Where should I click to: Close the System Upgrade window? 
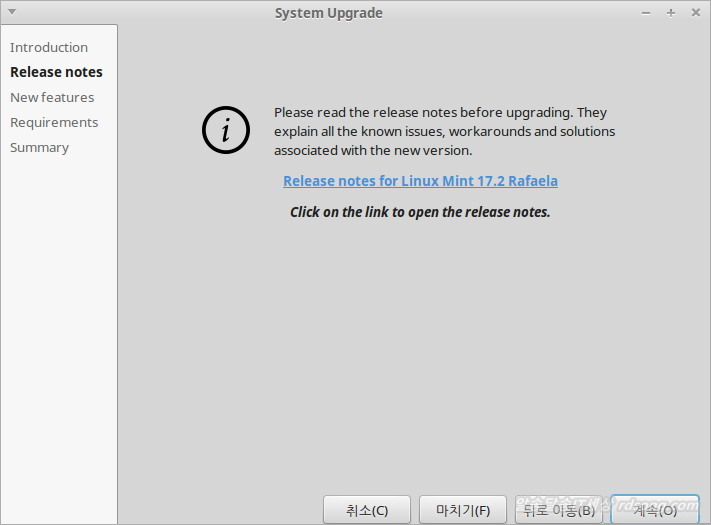coord(694,13)
